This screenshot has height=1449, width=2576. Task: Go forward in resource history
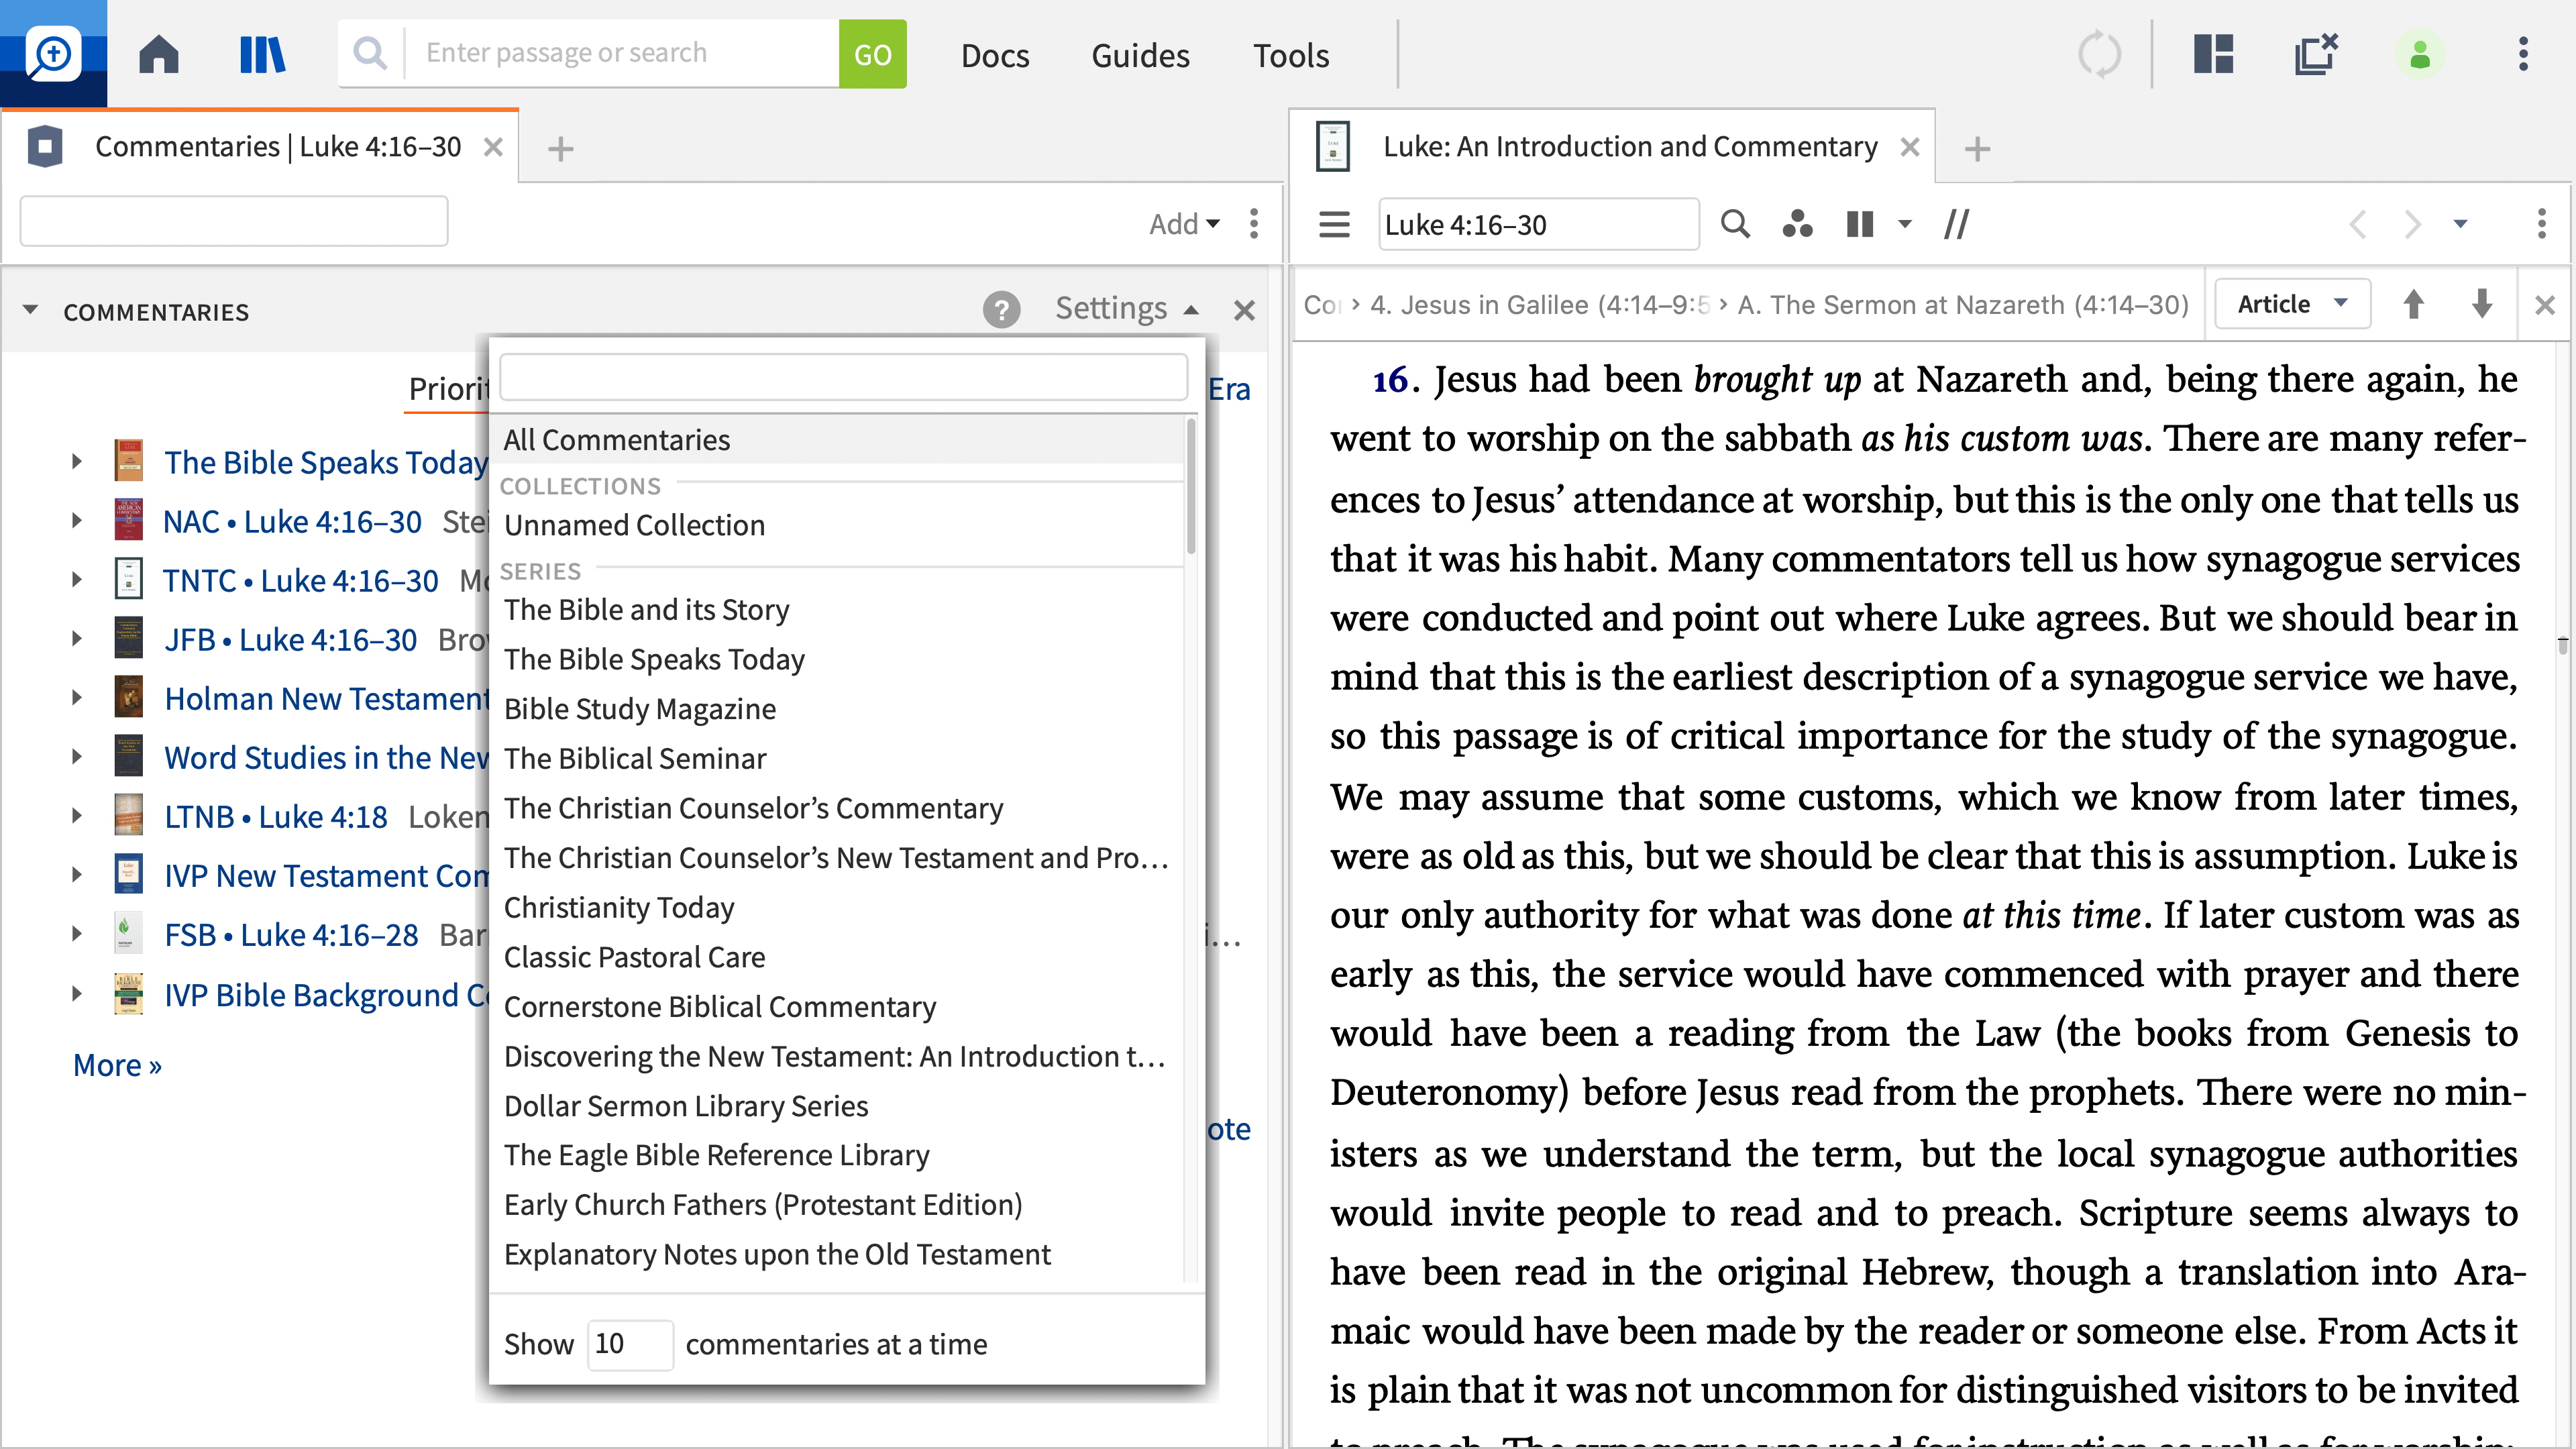[2413, 224]
